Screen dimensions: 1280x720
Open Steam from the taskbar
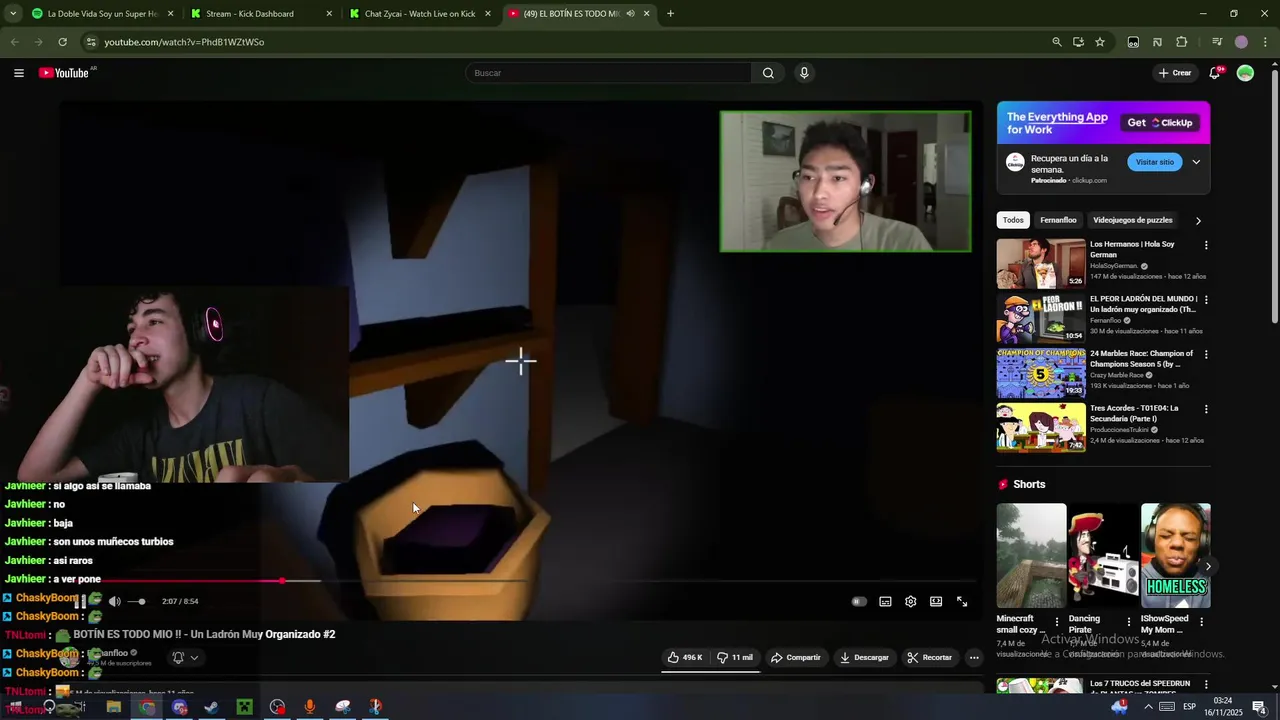(212, 707)
